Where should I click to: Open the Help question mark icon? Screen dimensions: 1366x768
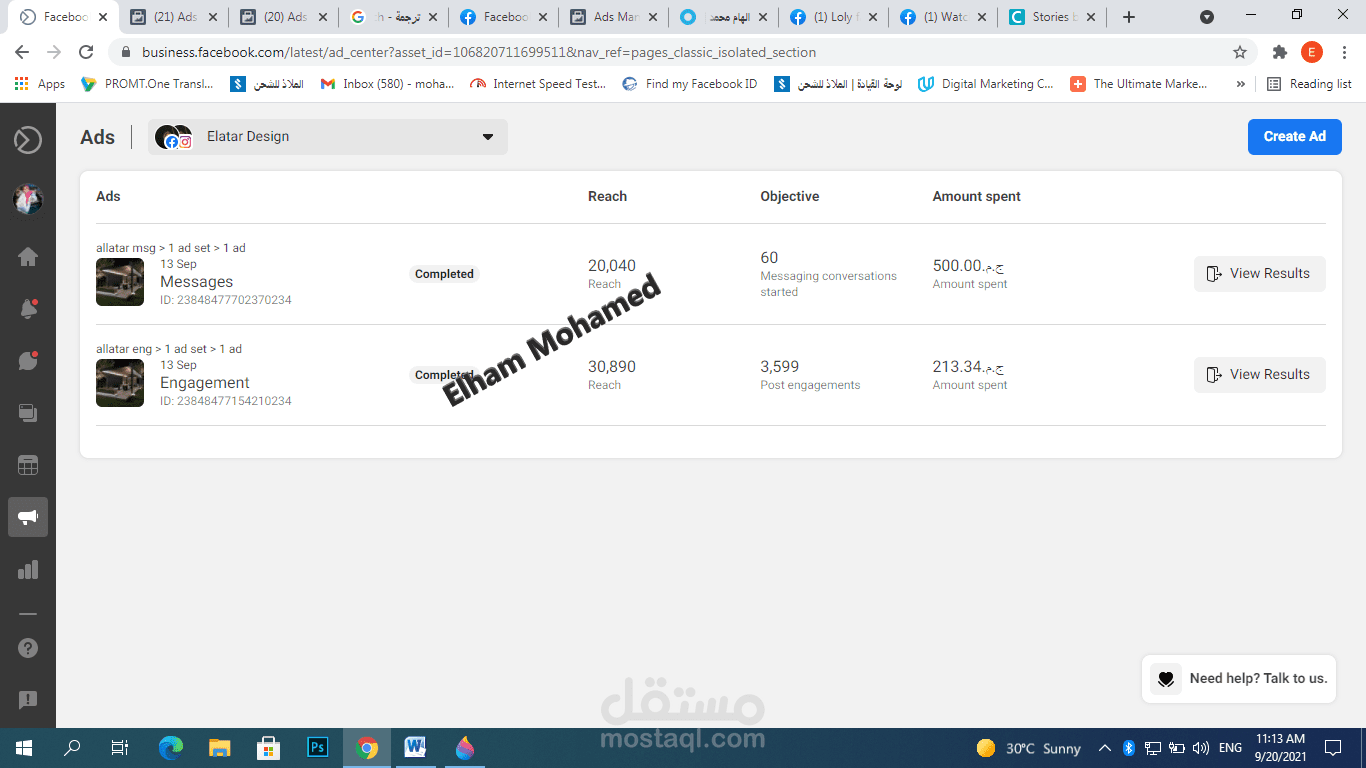pyautogui.click(x=28, y=648)
